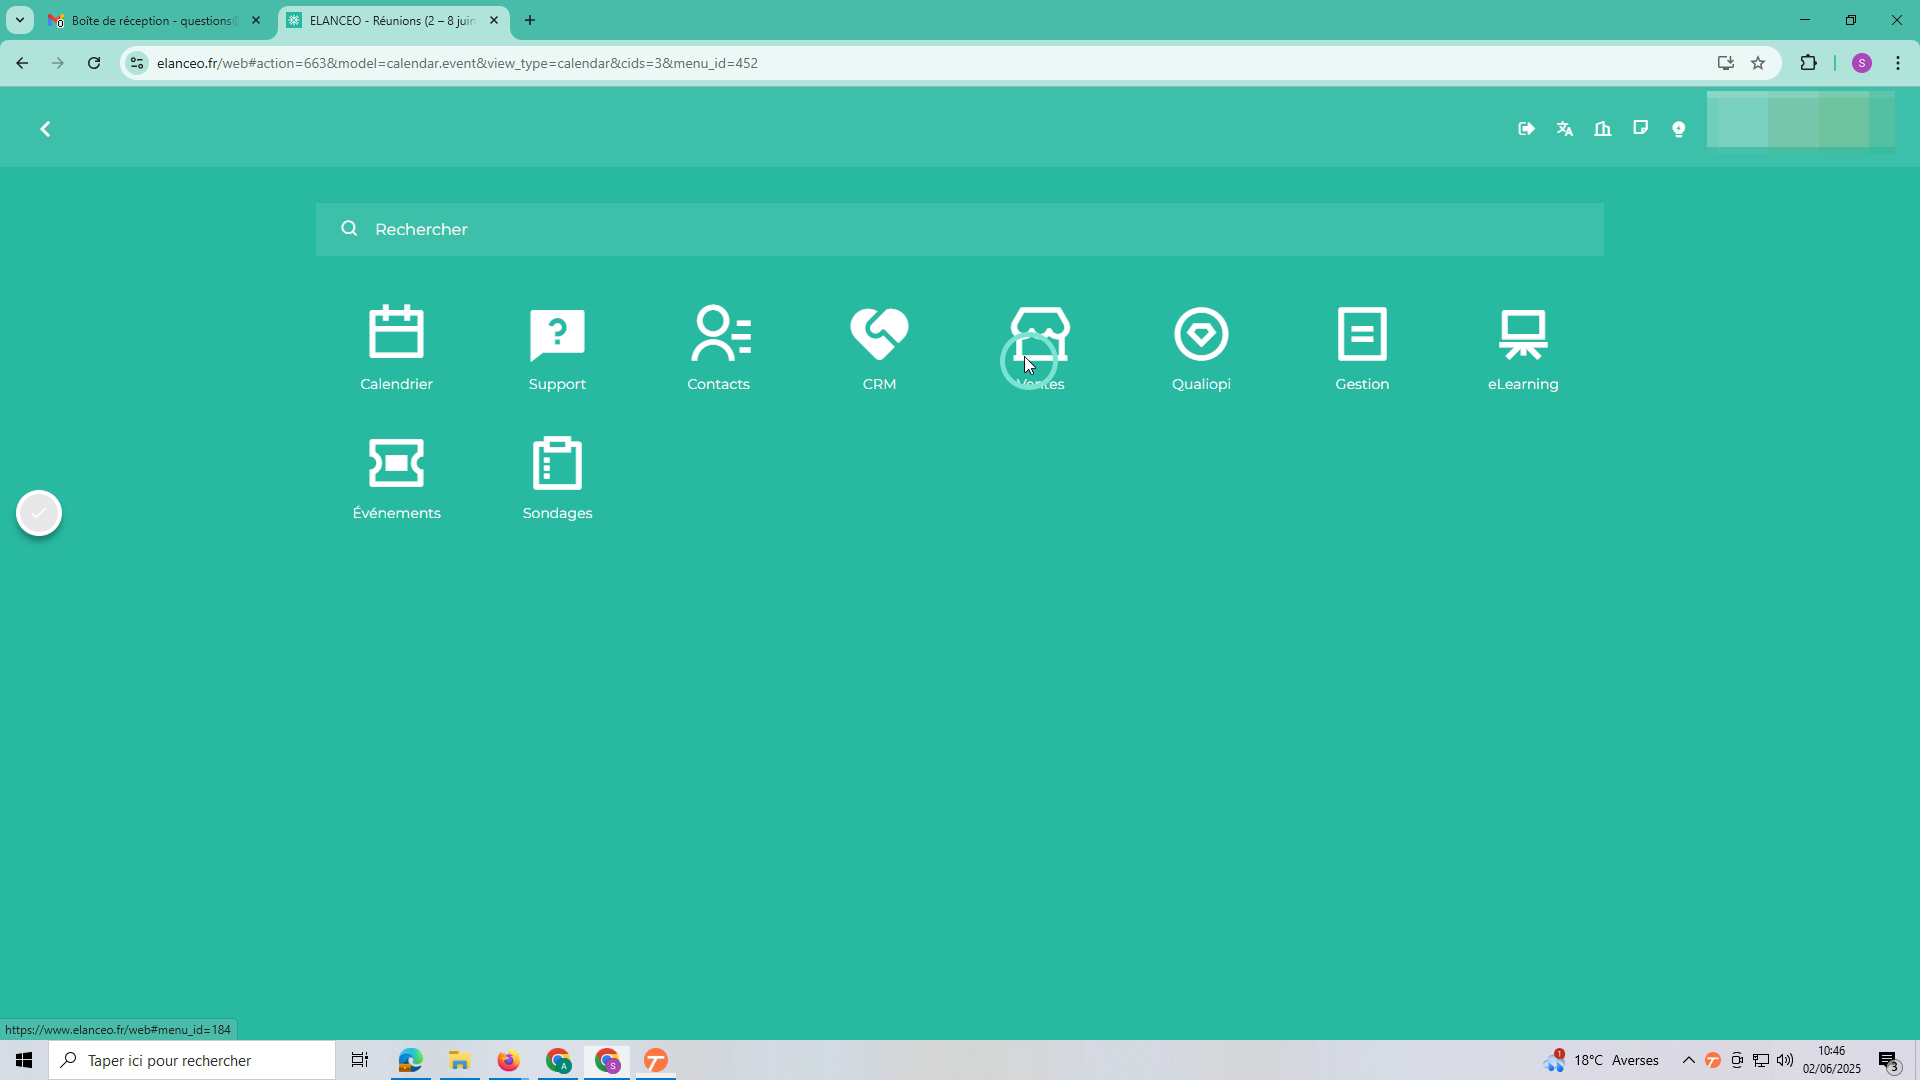
Task: Open the Événements app
Action: pos(396,478)
